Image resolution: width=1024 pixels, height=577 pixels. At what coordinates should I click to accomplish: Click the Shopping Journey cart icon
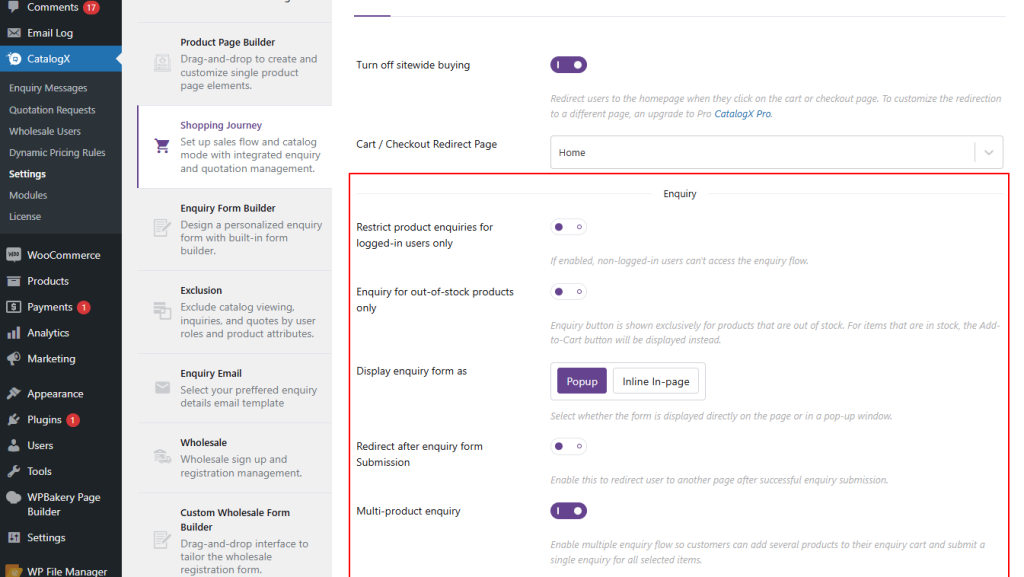tap(162, 146)
